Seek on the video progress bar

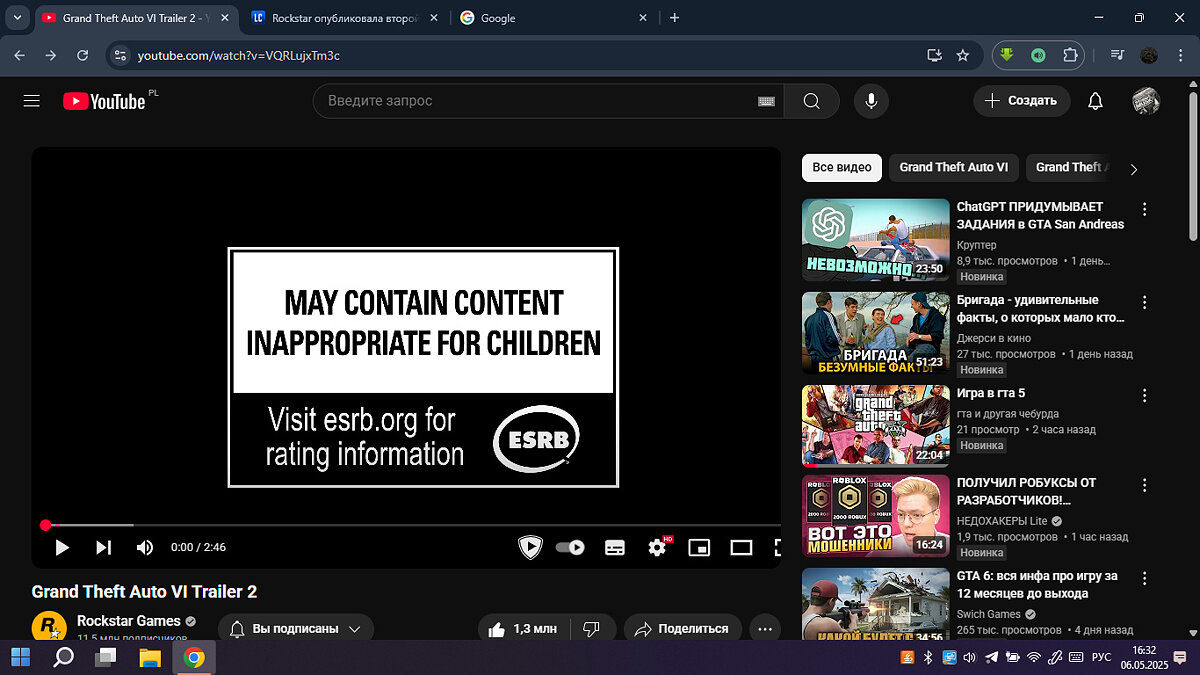pos(400,525)
